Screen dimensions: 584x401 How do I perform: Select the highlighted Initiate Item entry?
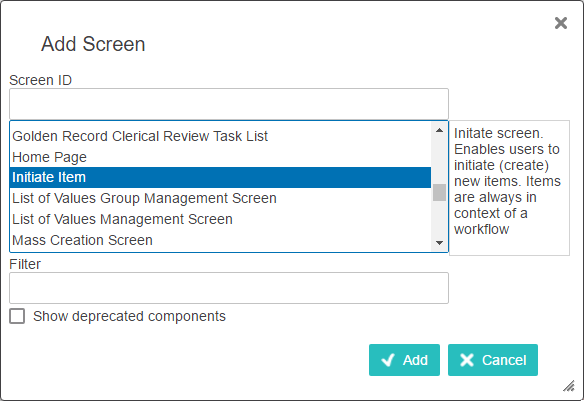pyautogui.click(x=220, y=178)
